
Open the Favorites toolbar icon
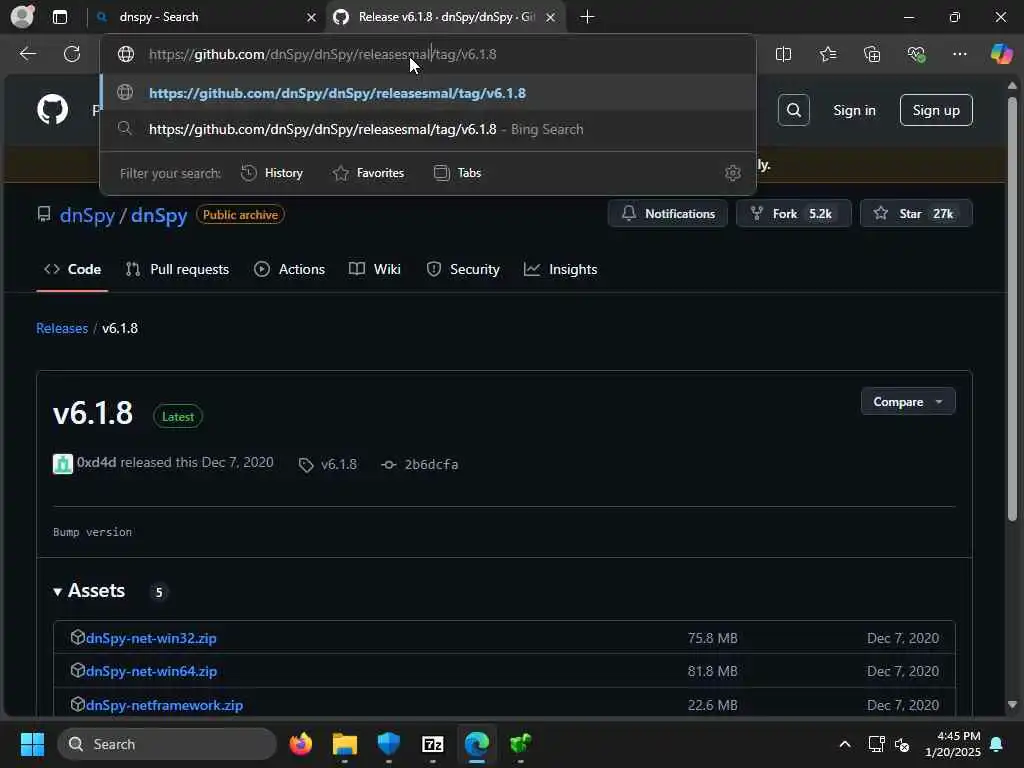coord(828,54)
